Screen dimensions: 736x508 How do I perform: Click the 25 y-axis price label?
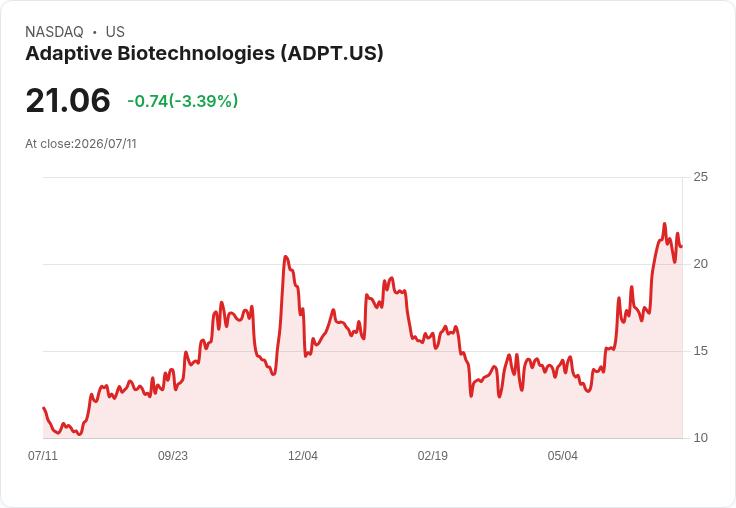(x=700, y=177)
